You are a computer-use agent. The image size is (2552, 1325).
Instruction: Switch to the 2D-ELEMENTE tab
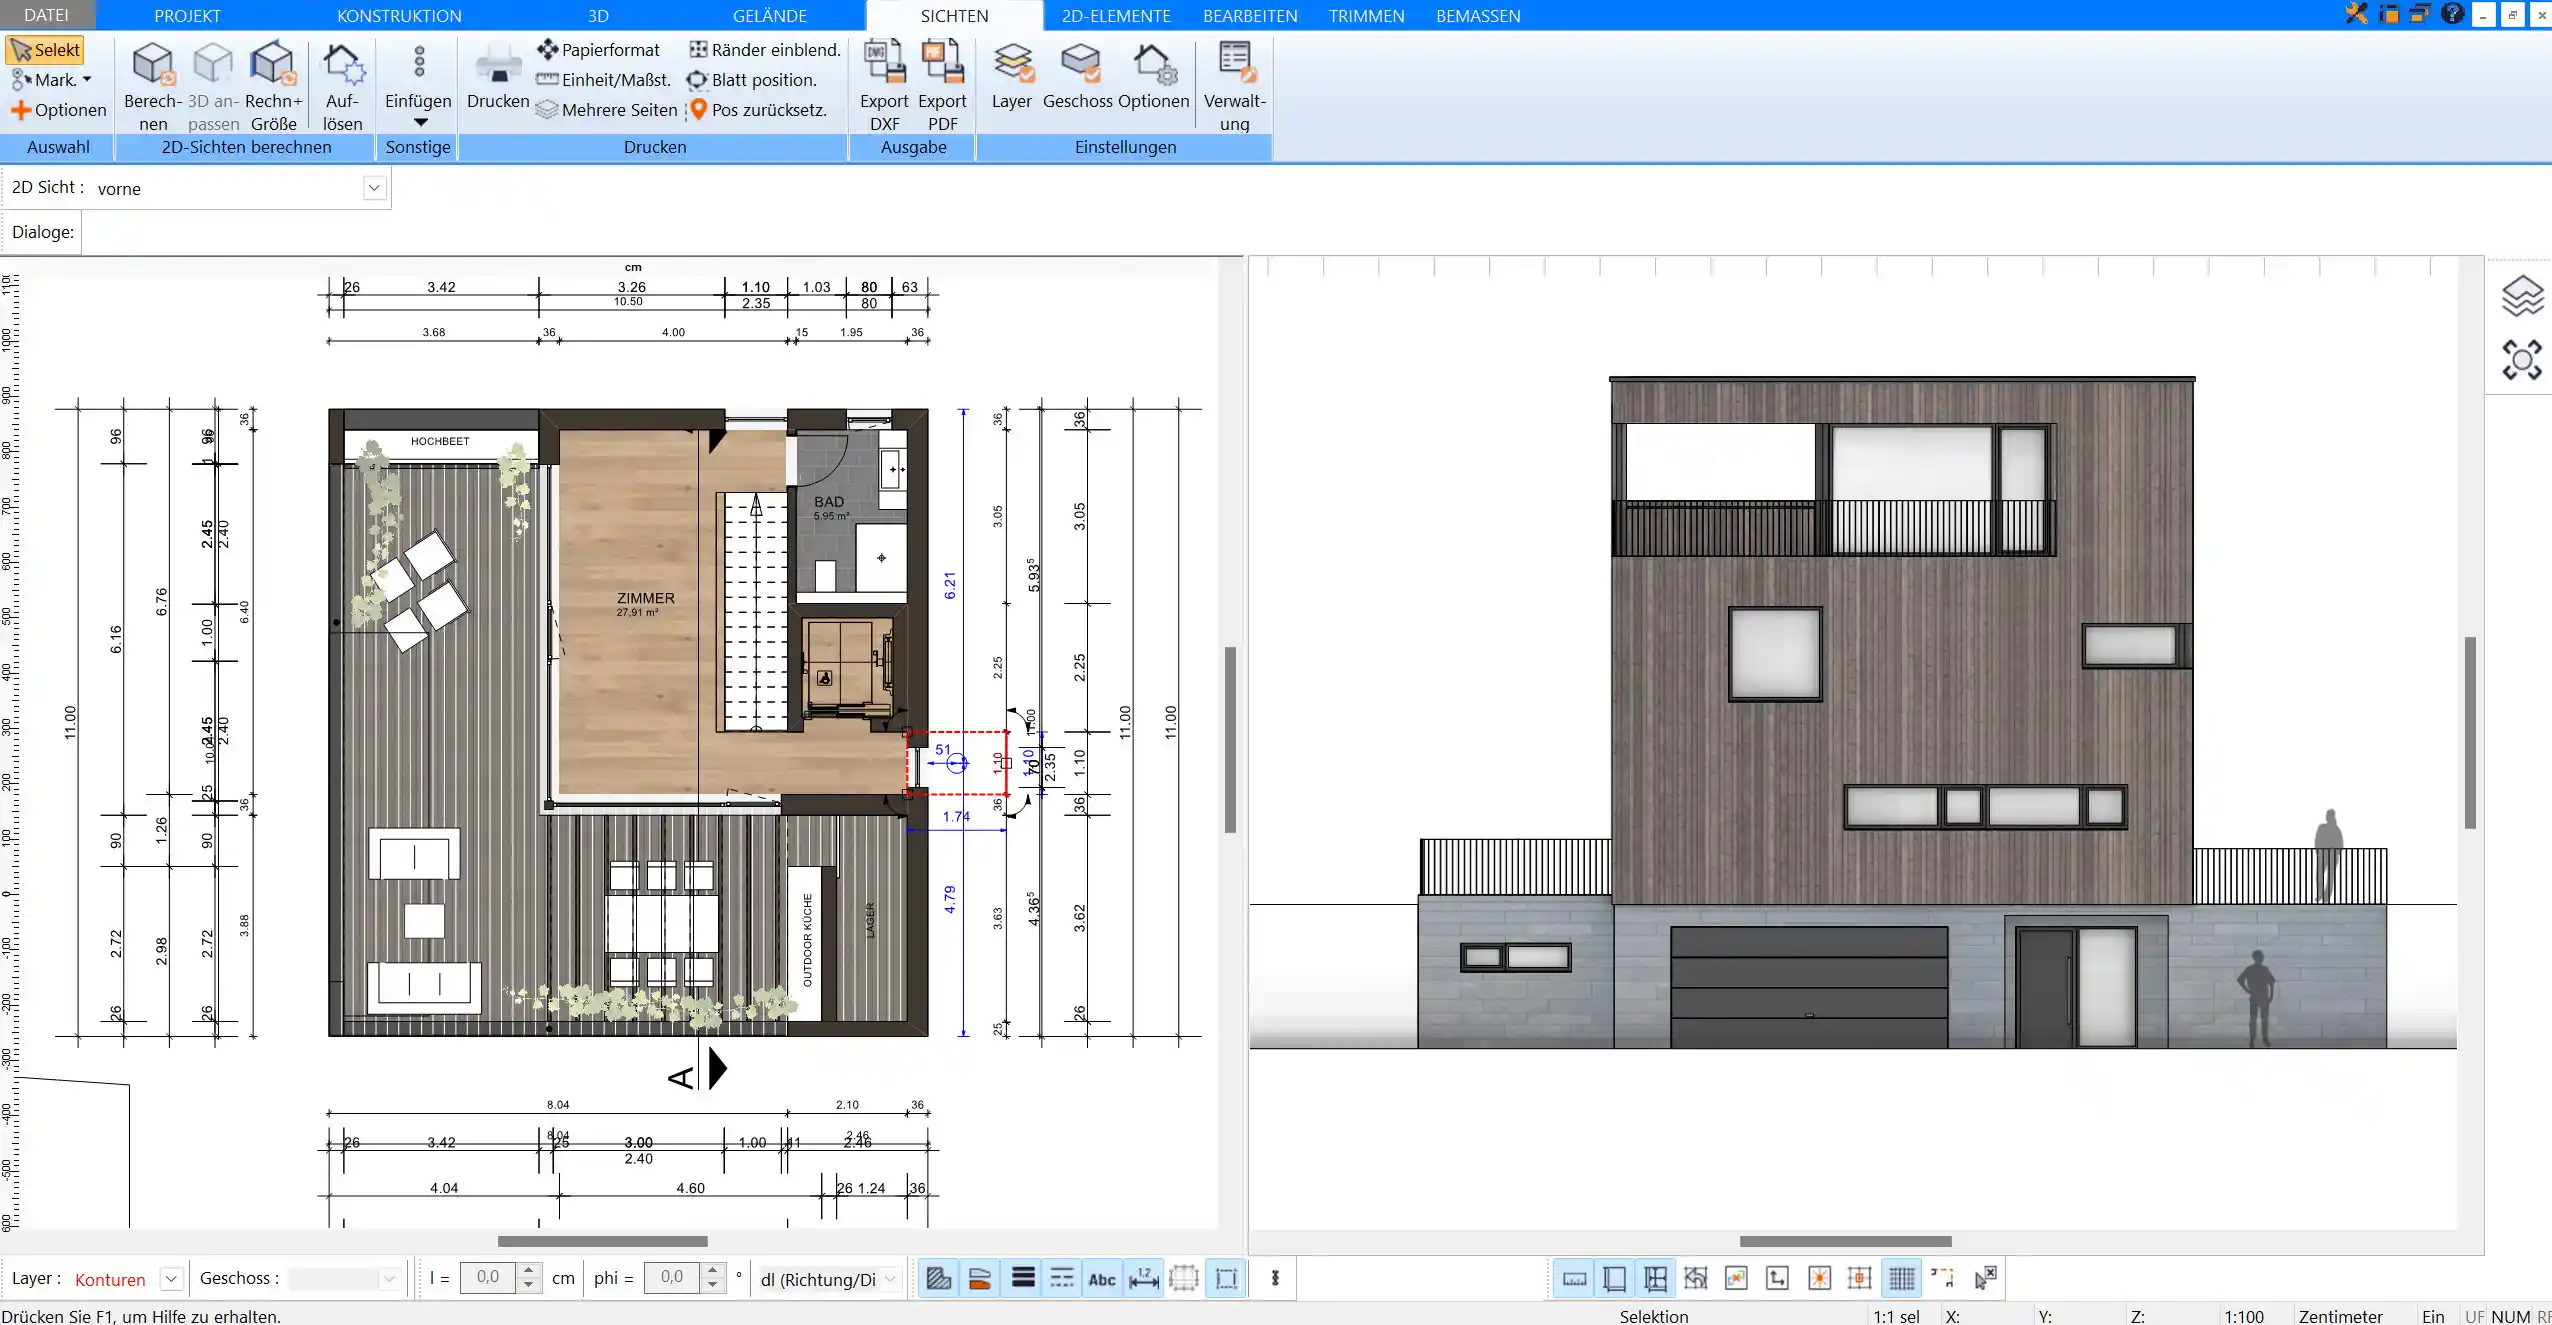click(1116, 16)
